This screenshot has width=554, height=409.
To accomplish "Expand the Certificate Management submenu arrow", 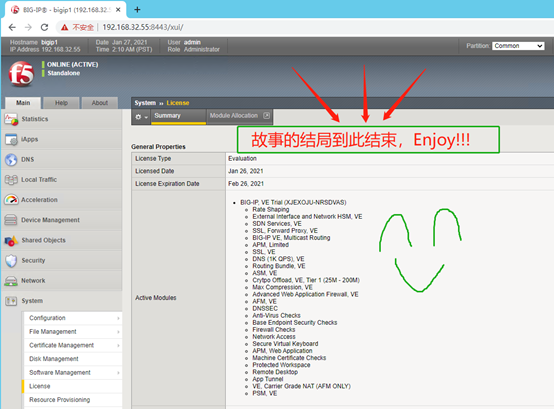I will coord(118,345).
